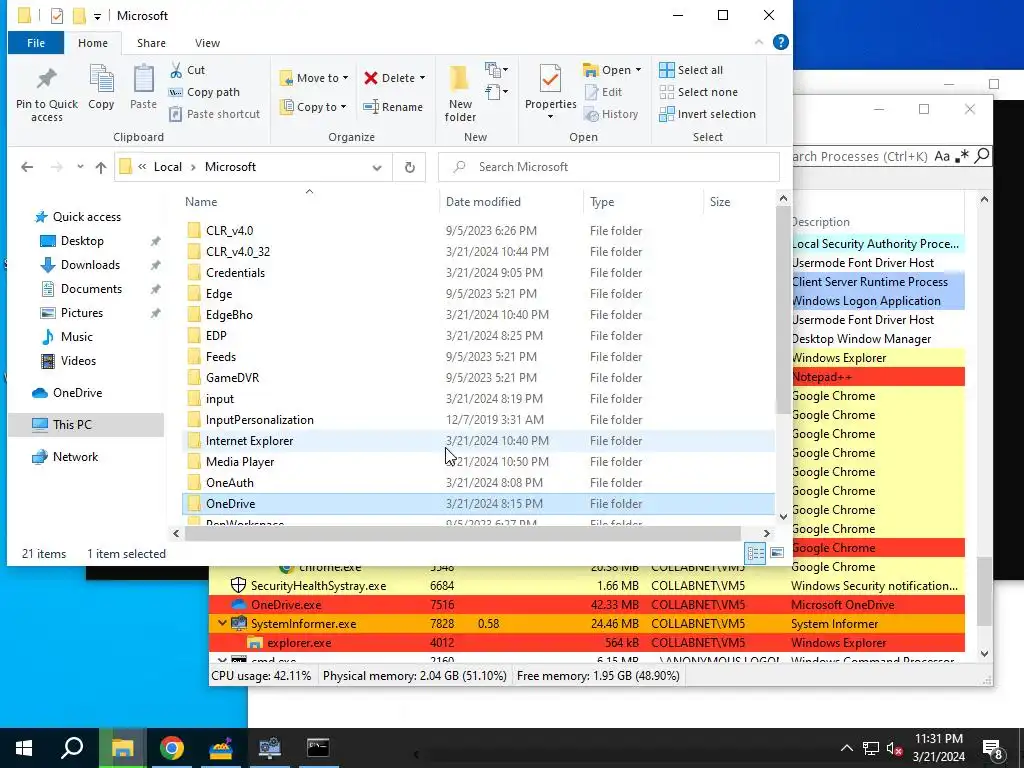Open Google Chrome from taskbar
This screenshot has width=1024, height=768.
(172, 748)
